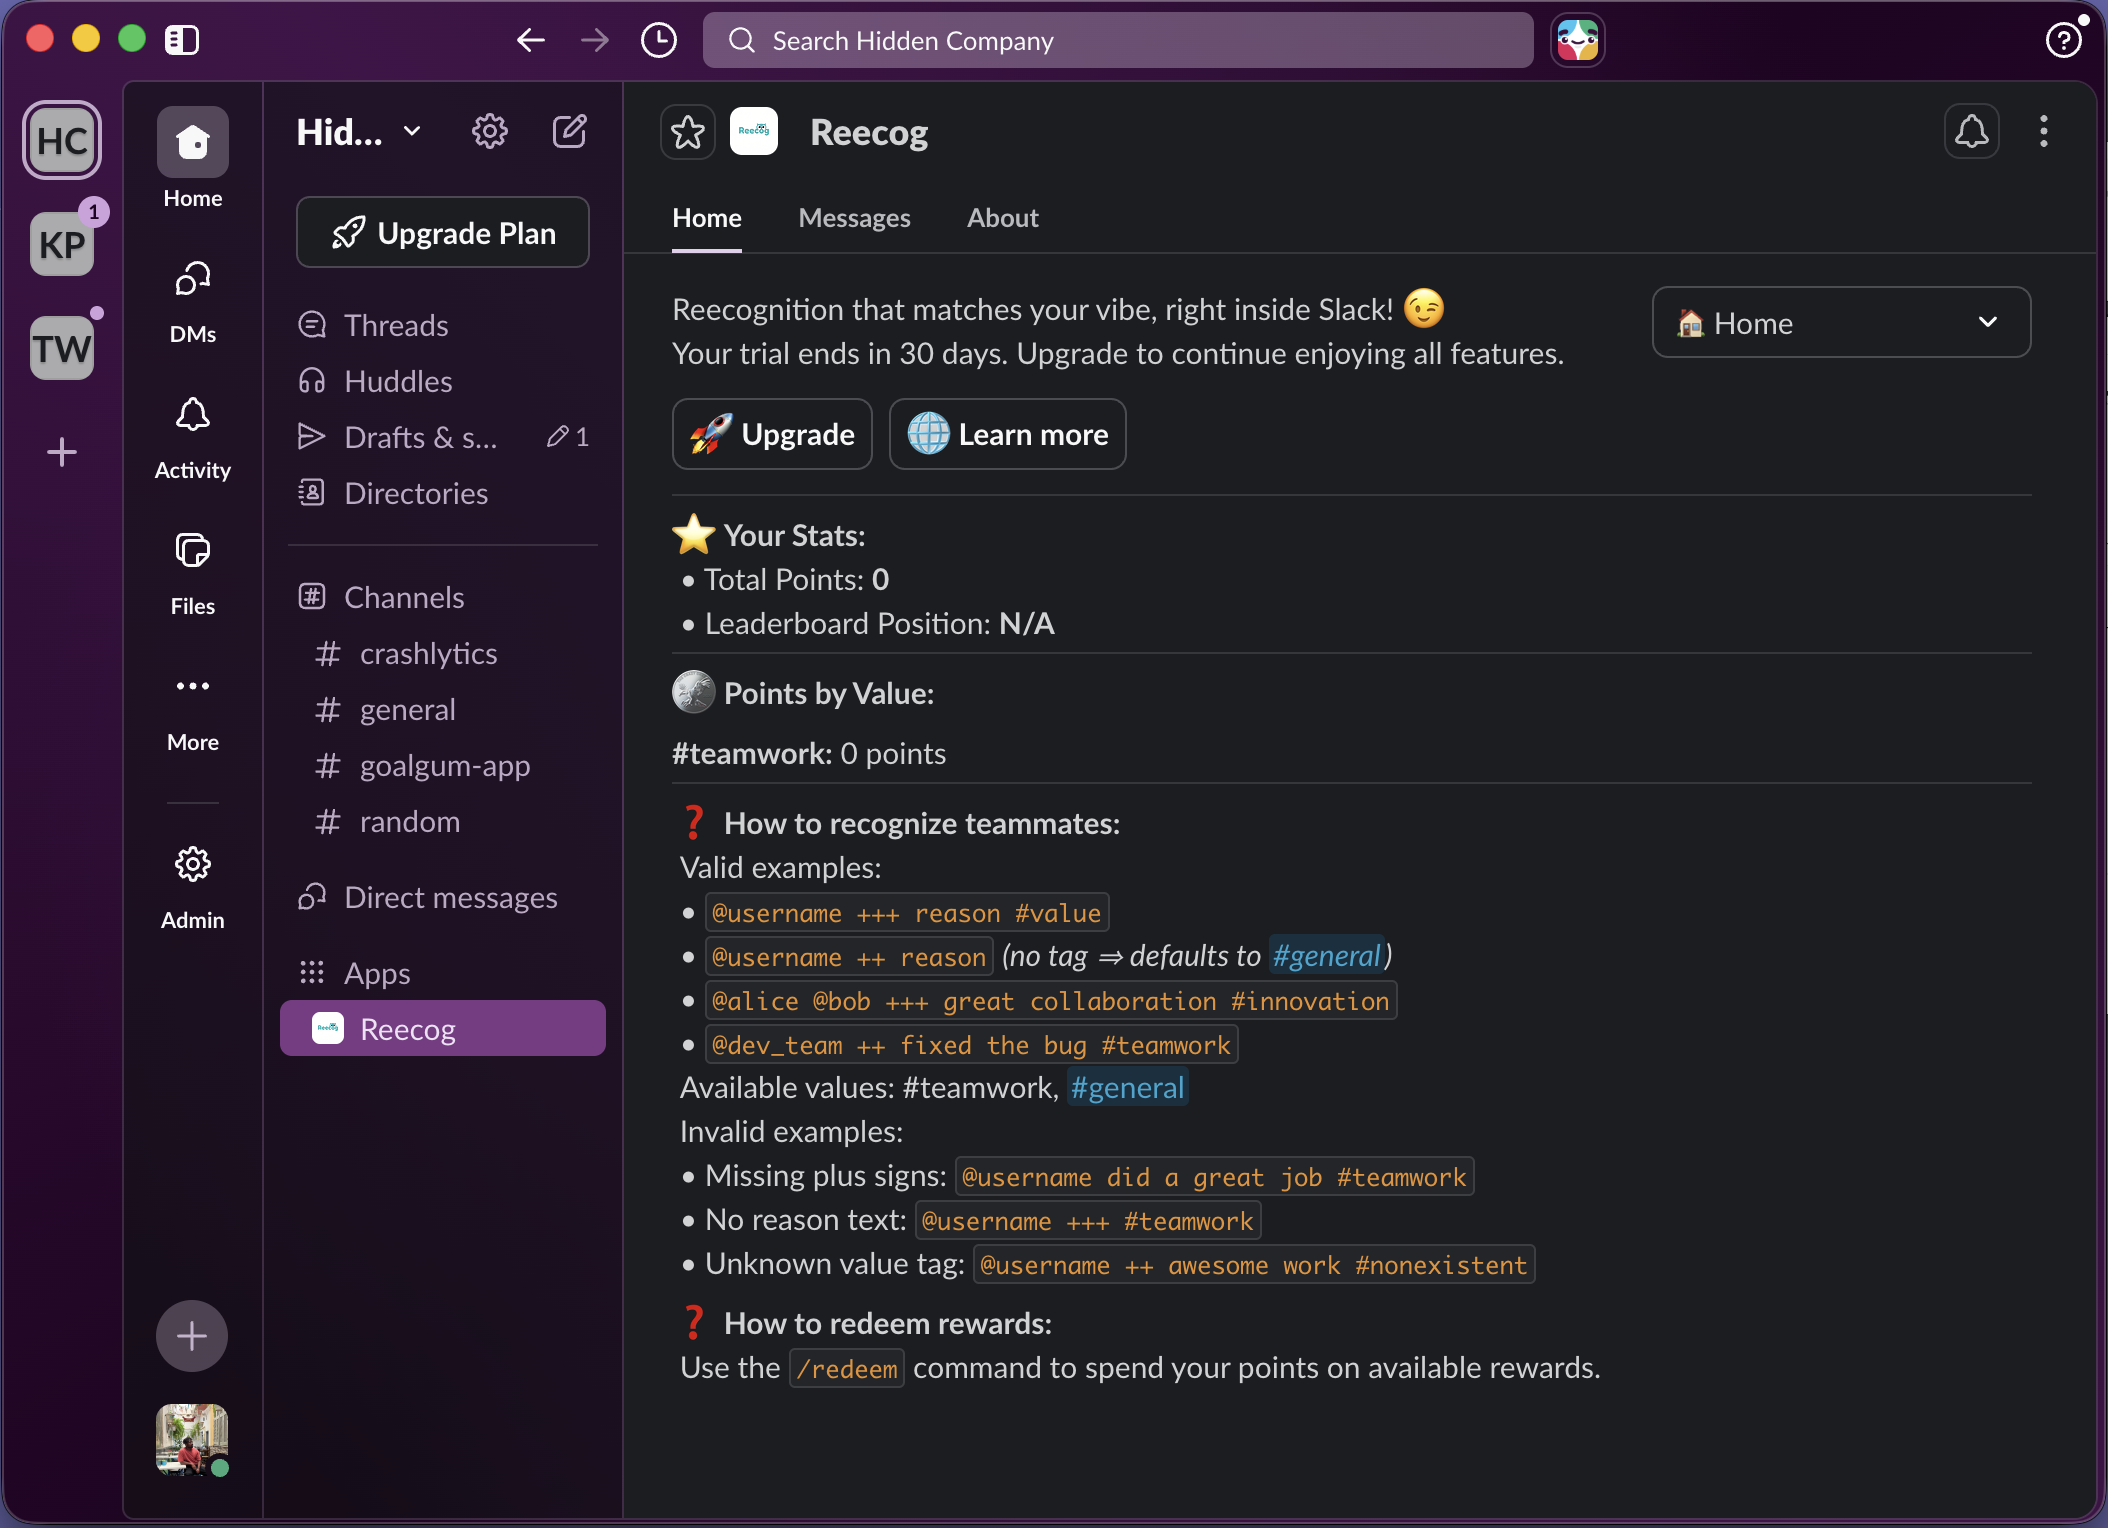Open the colorful app icon beside search
Screen dimensions: 2108x1528
(1578, 40)
